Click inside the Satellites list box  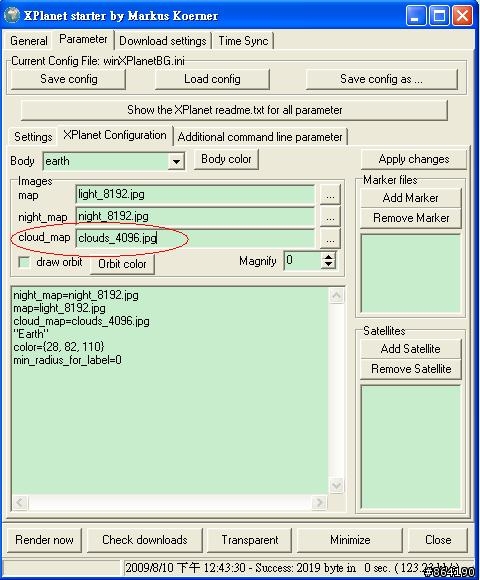410,447
